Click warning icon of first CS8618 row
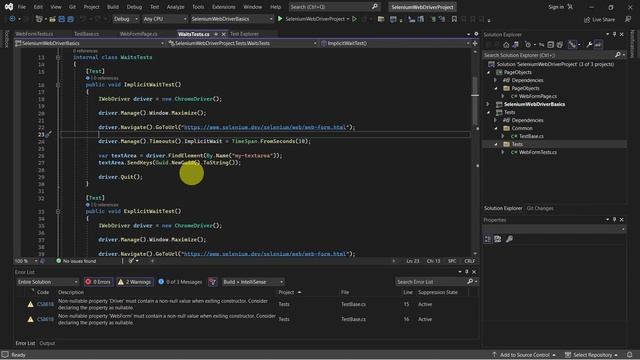Viewport: 640px width, 360px height. [x=30, y=304]
